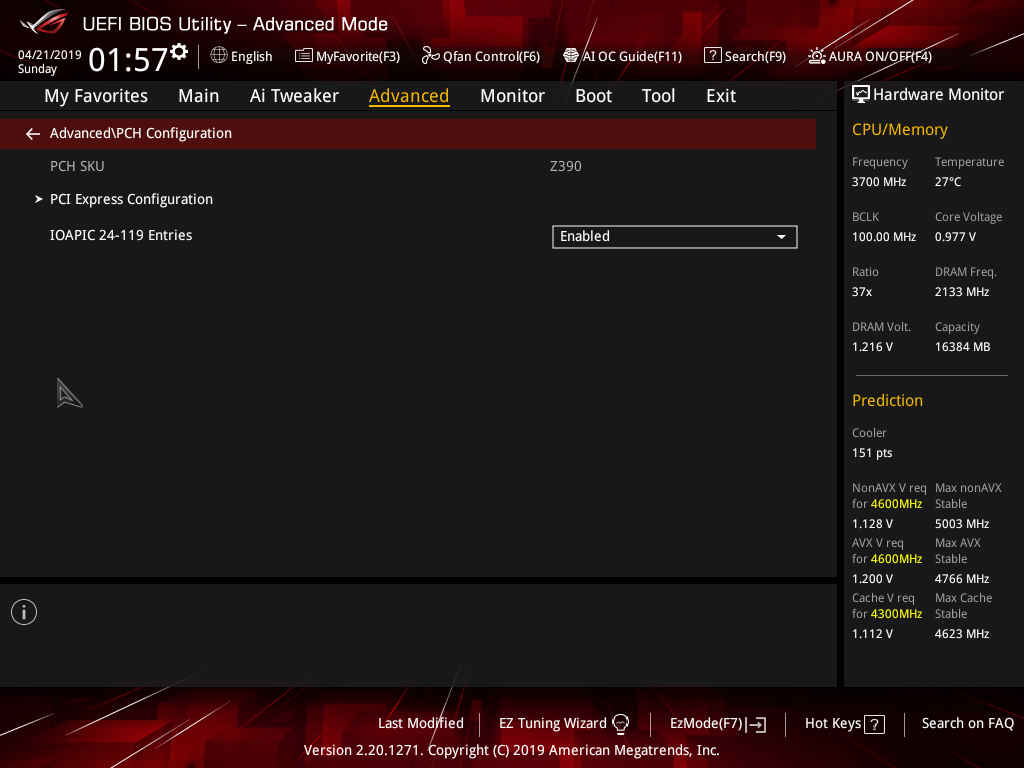Click the 2133 MHz DRAM frequency
Screen dimensions: 1024x768
pyautogui.click(x=961, y=292)
